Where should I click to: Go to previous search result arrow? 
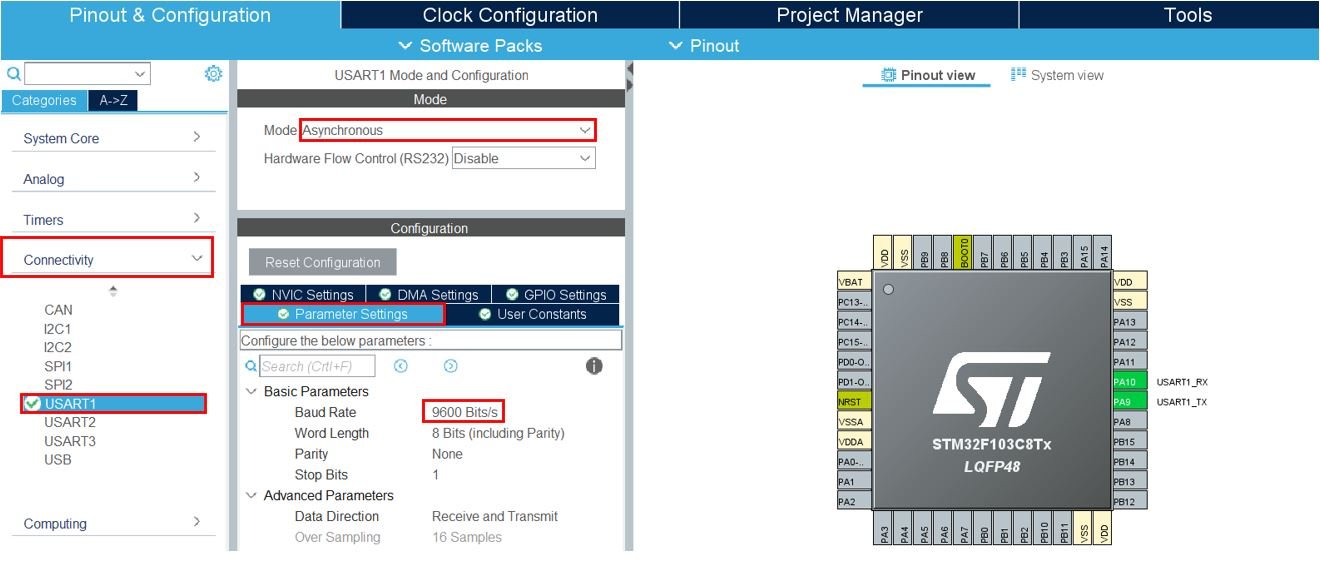tap(401, 366)
